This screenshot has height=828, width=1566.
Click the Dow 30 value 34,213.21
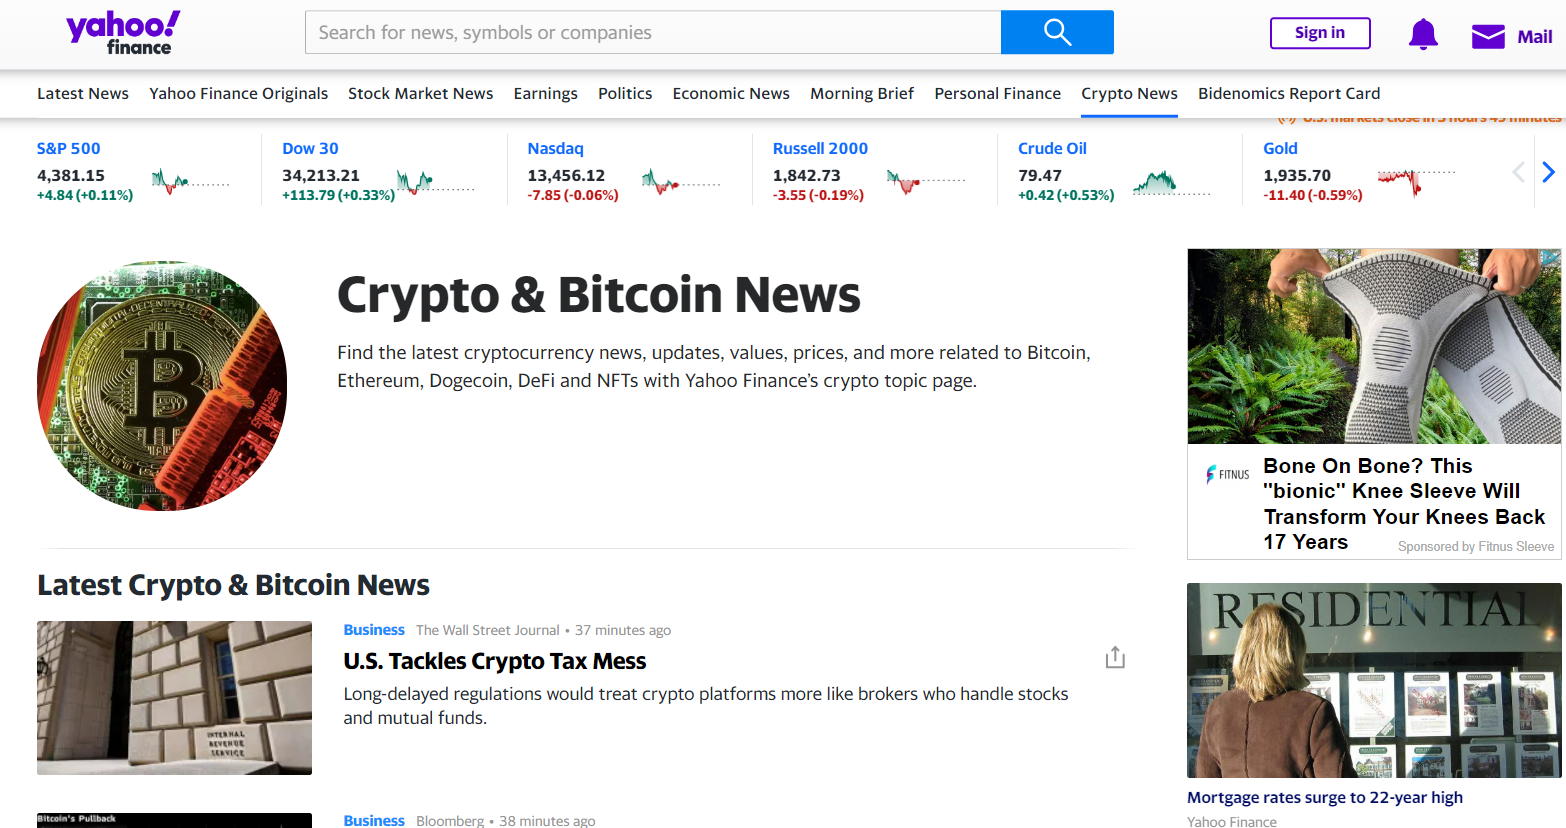(x=321, y=175)
